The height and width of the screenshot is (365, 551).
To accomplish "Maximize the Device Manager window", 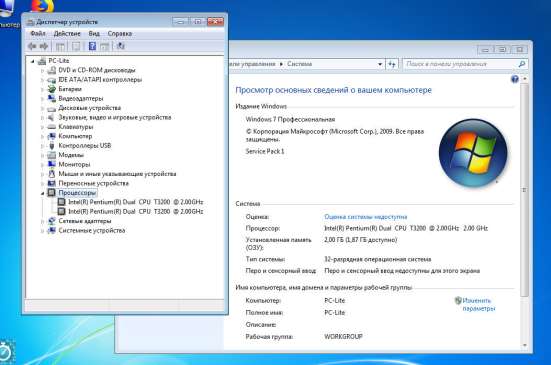I will [198, 22].
